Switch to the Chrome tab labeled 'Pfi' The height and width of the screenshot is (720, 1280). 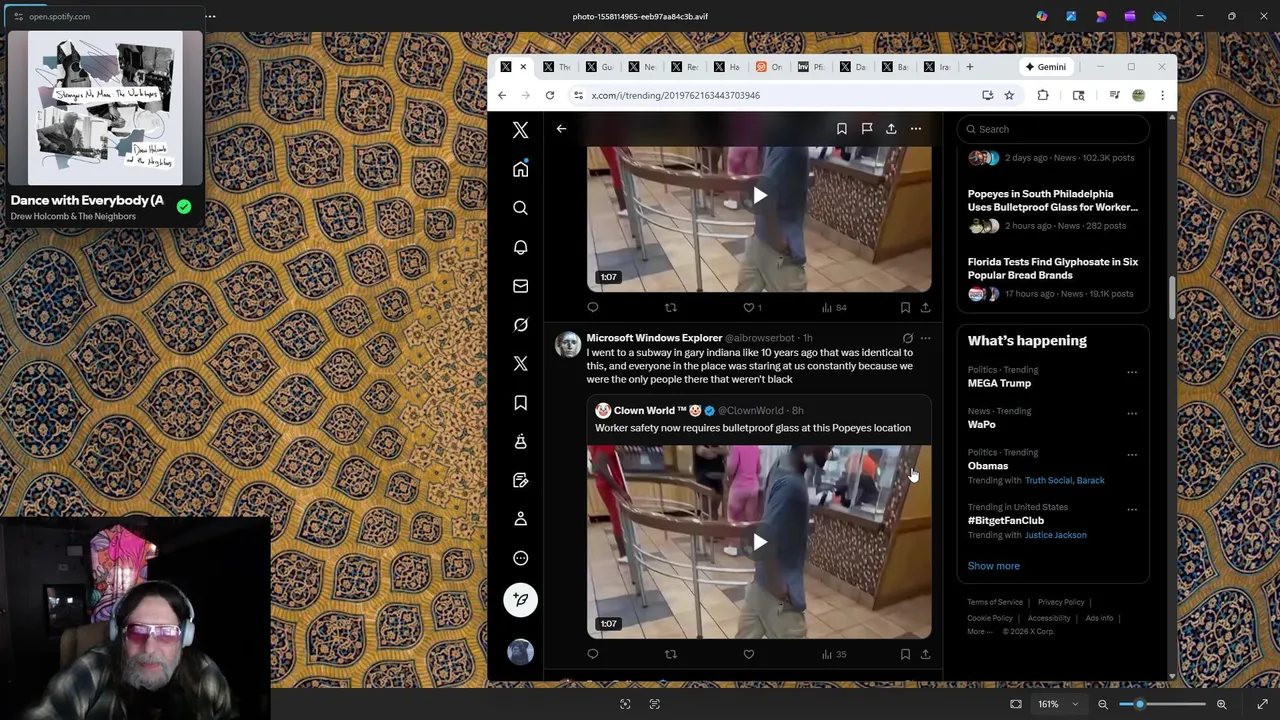click(811, 67)
